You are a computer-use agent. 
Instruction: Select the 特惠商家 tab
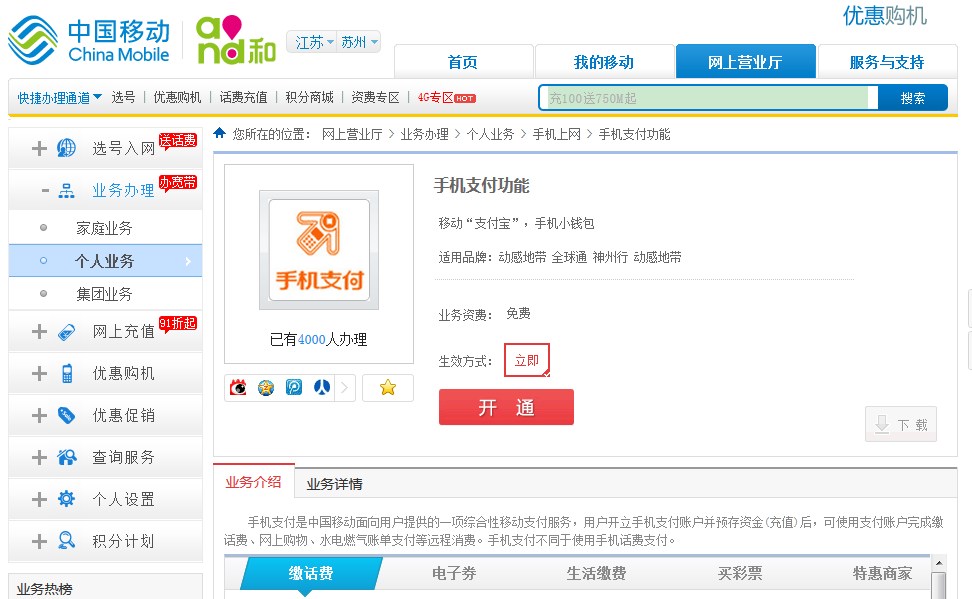point(882,573)
